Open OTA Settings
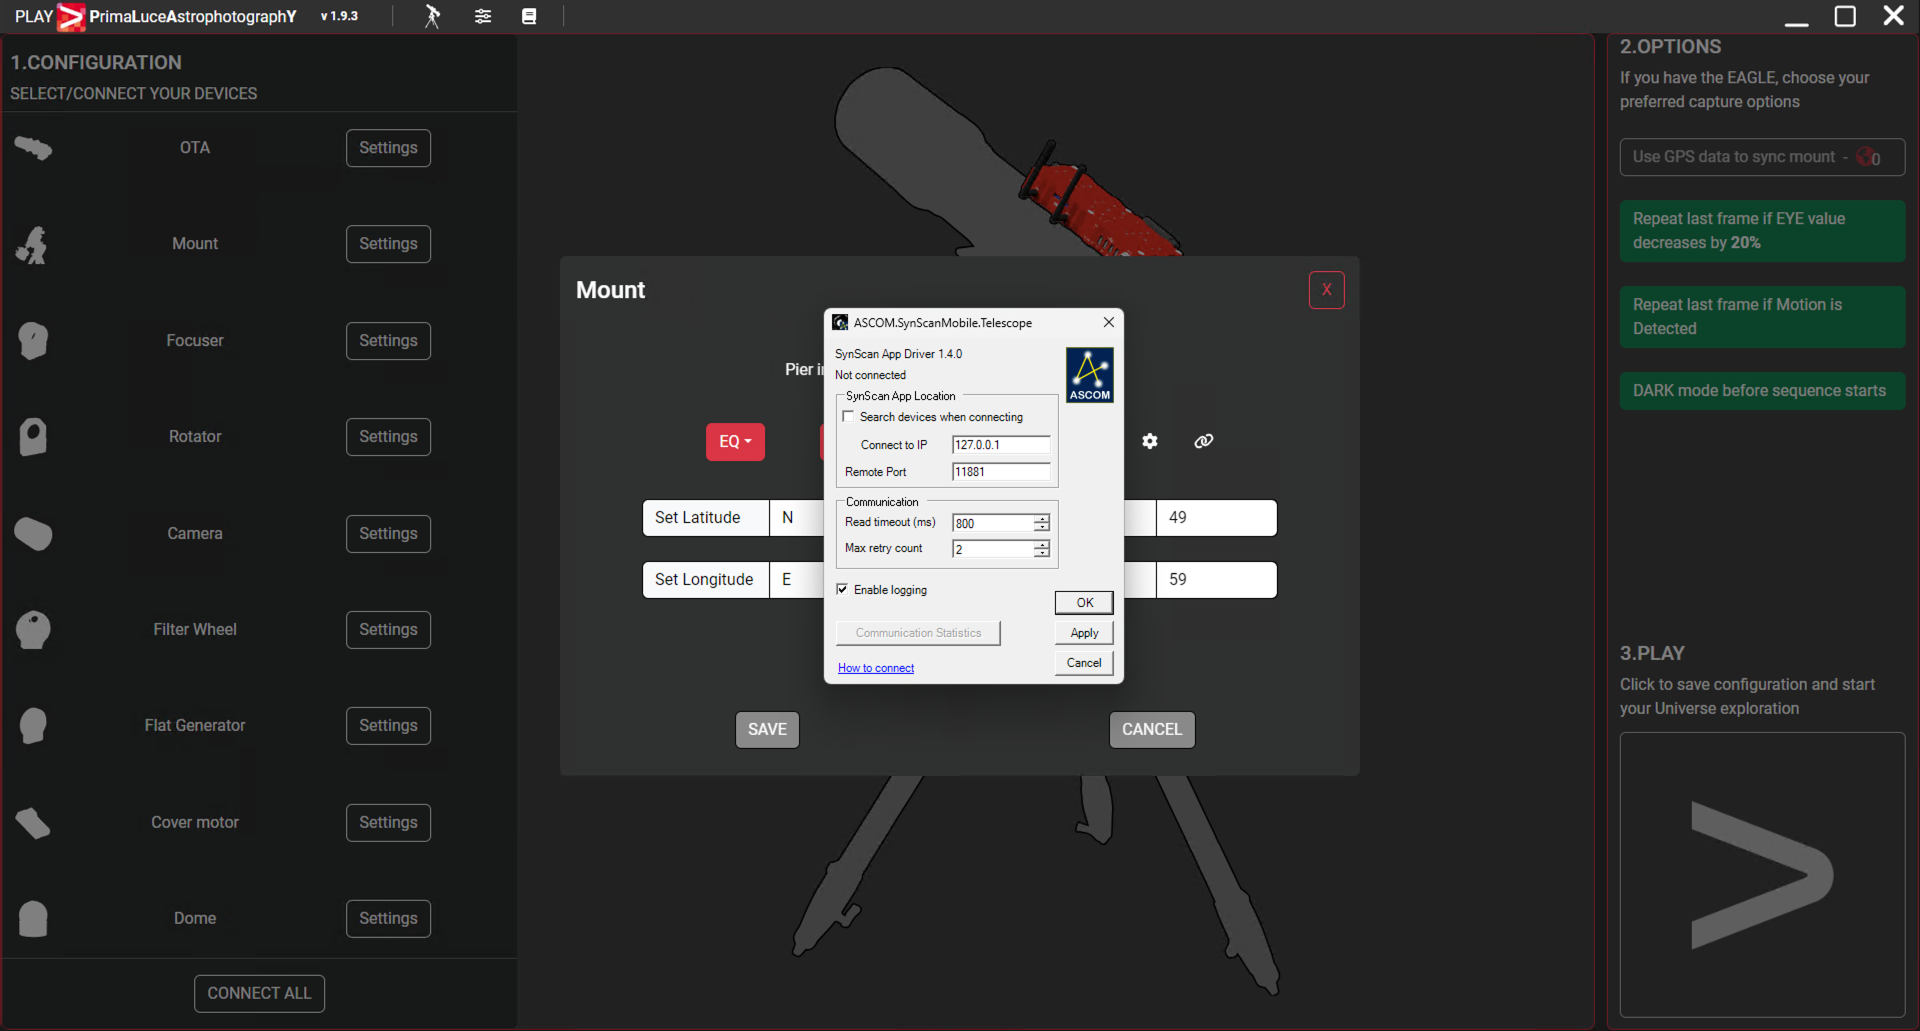The image size is (1920, 1031). coord(388,148)
